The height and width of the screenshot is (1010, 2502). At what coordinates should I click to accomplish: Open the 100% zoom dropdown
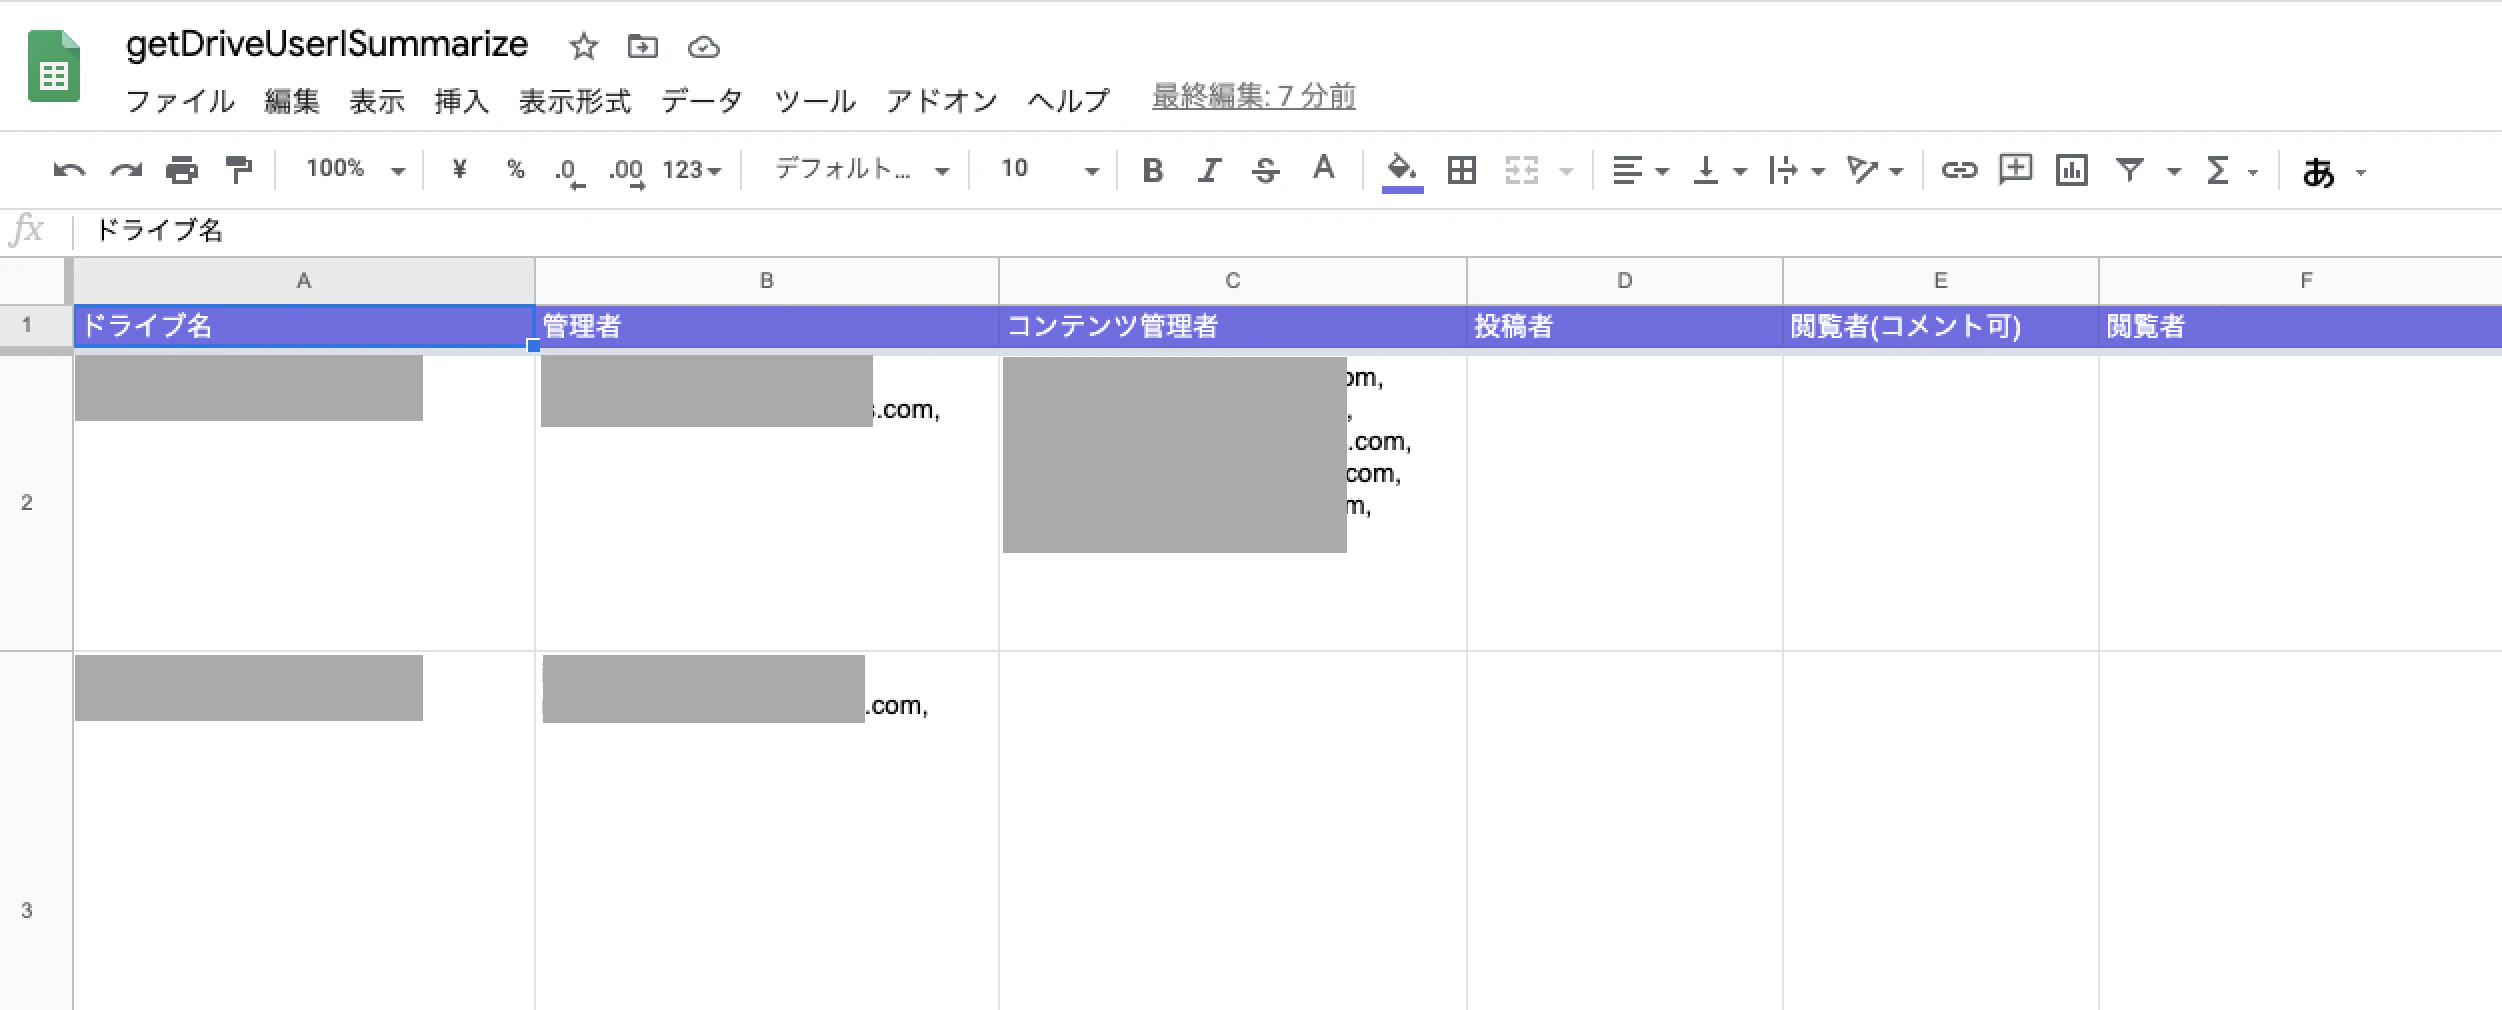point(354,169)
